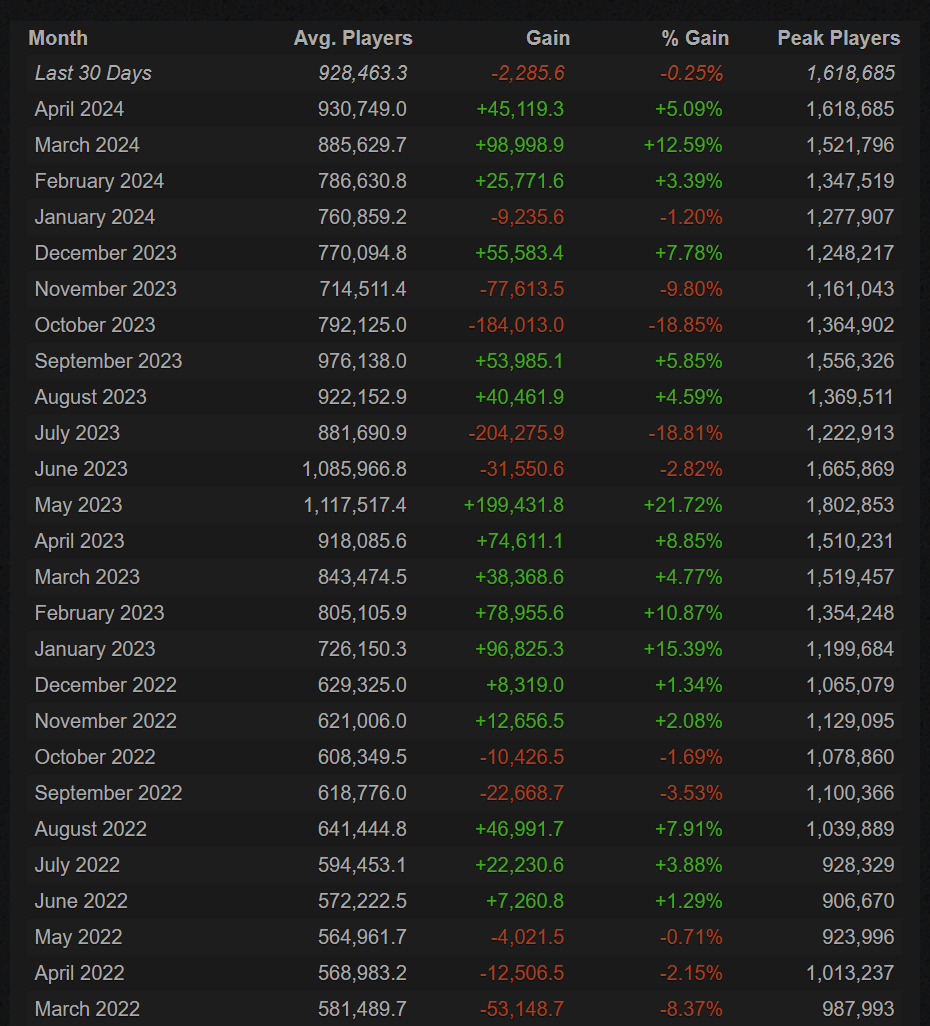The height and width of the screenshot is (1026, 930).
Task: Select the February 2023 month cell
Action: [99, 613]
